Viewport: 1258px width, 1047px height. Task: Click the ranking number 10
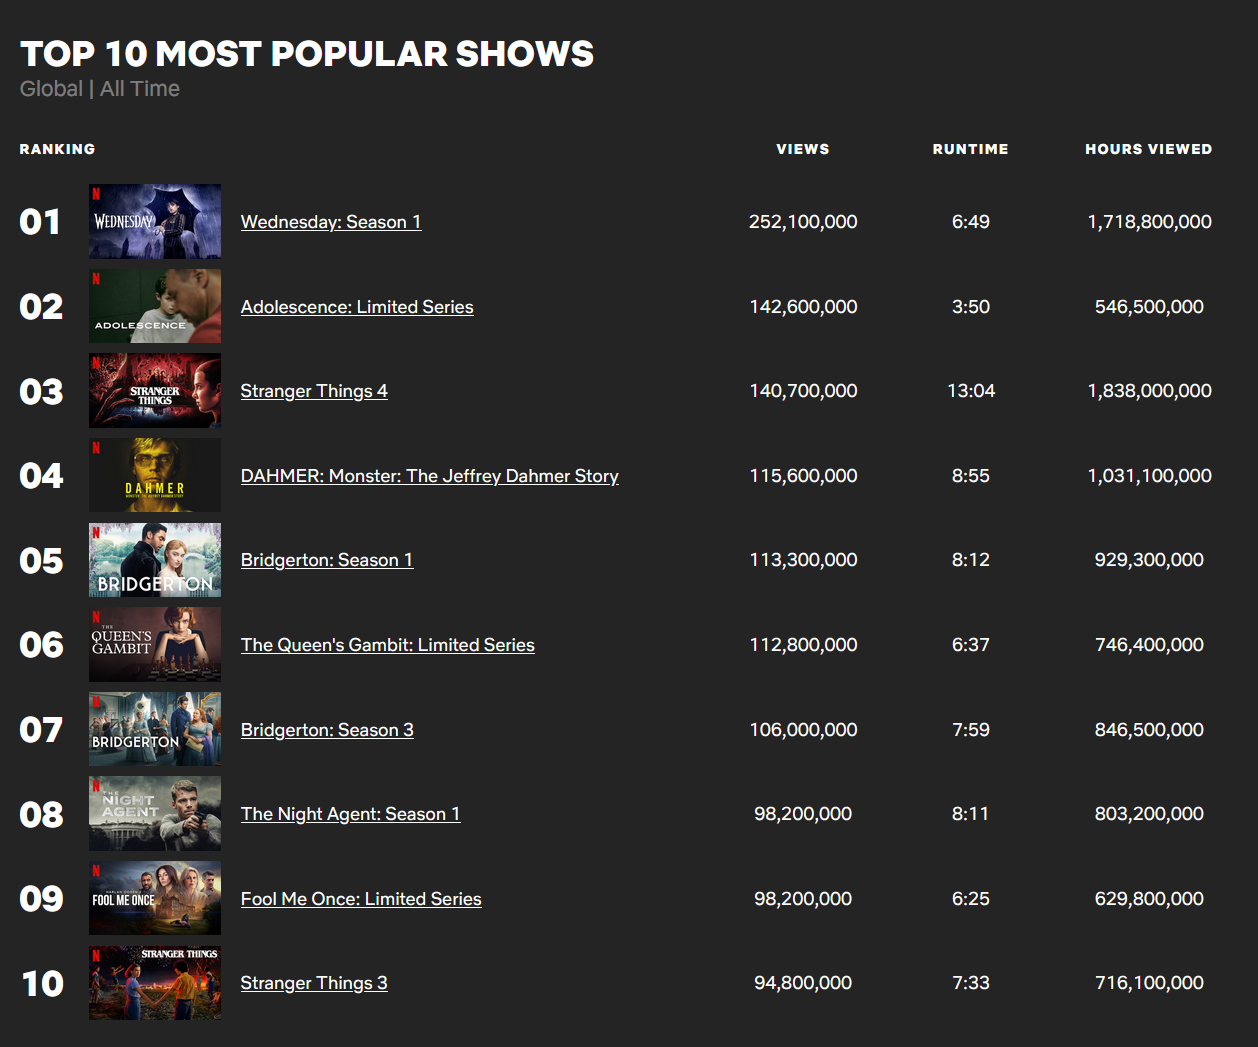(x=43, y=984)
